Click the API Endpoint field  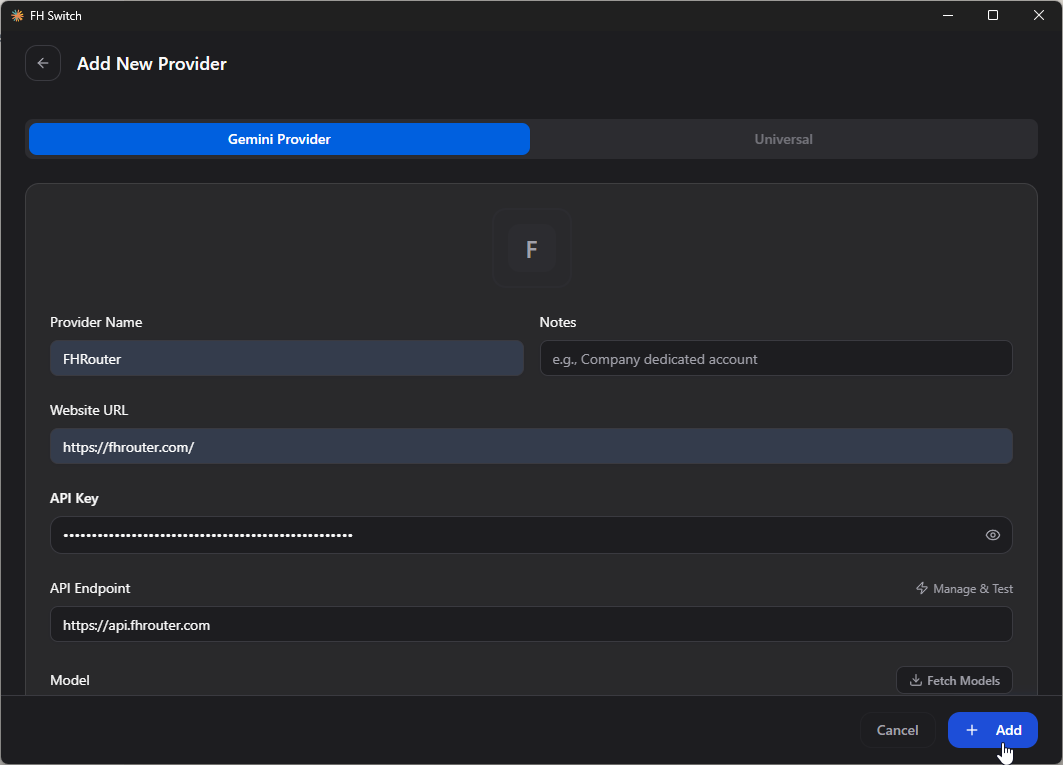click(x=531, y=625)
